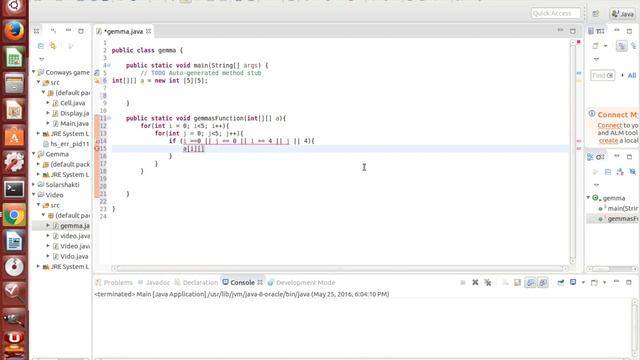Open the Javadoc tab

coord(153,282)
